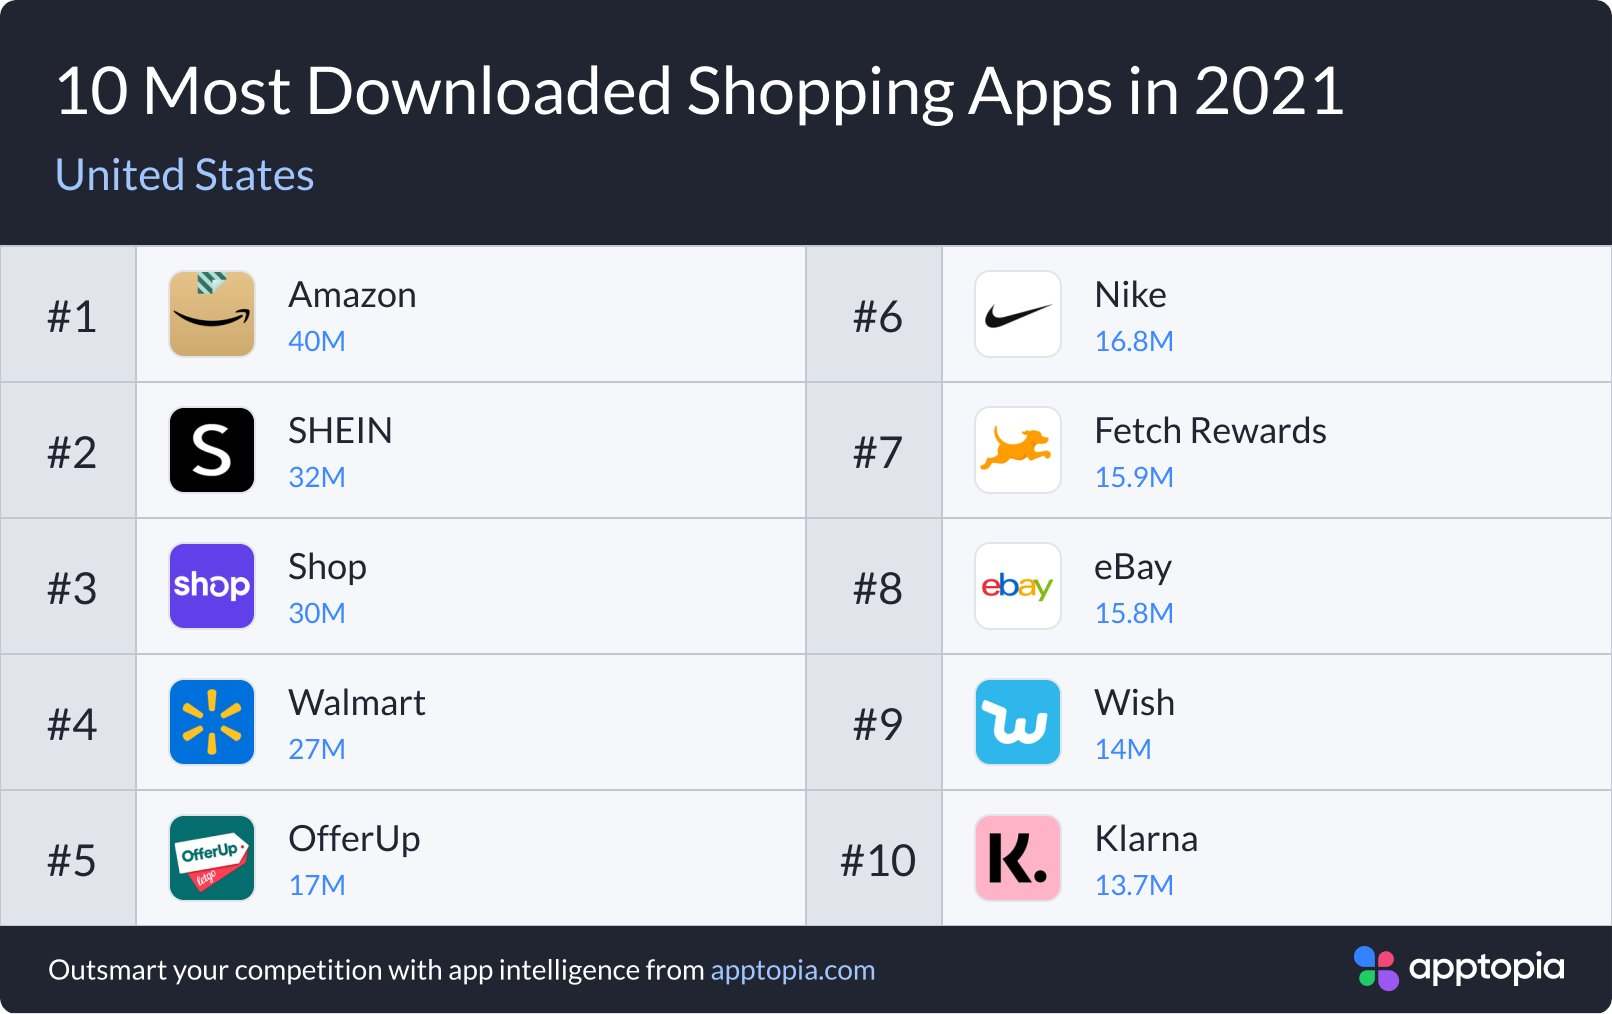Click the Amazon app icon
This screenshot has height=1014, width=1612.
(x=212, y=314)
